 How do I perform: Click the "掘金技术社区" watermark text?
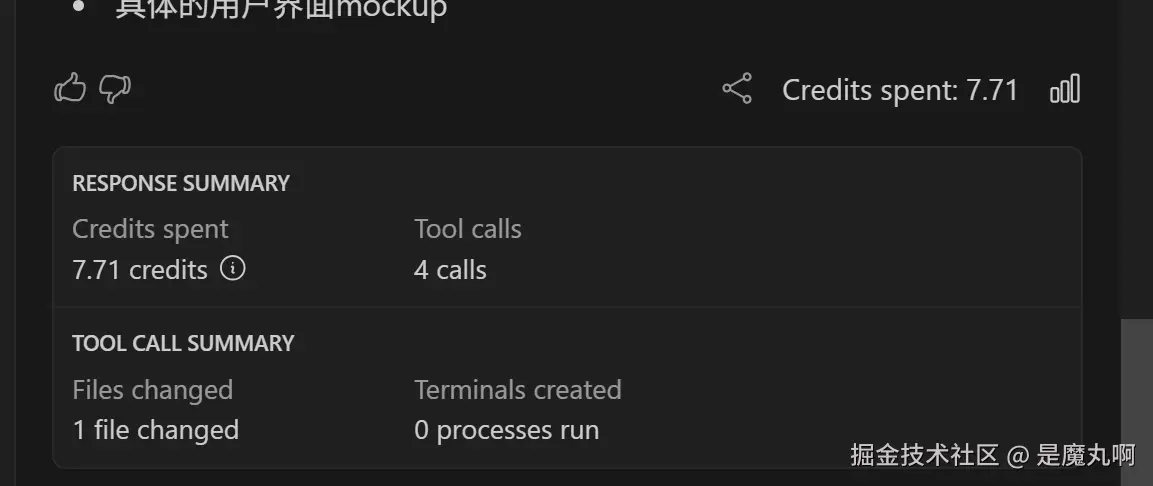click(925, 456)
